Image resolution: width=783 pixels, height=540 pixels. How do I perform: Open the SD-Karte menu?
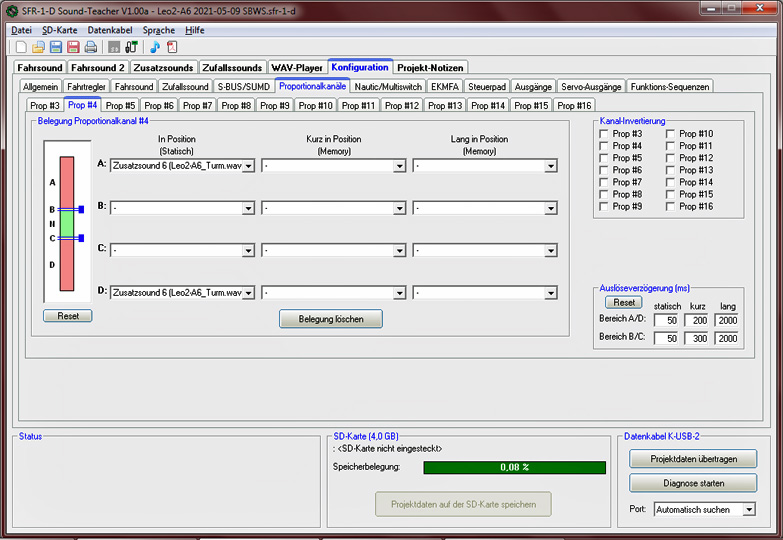(x=60, y=30)
